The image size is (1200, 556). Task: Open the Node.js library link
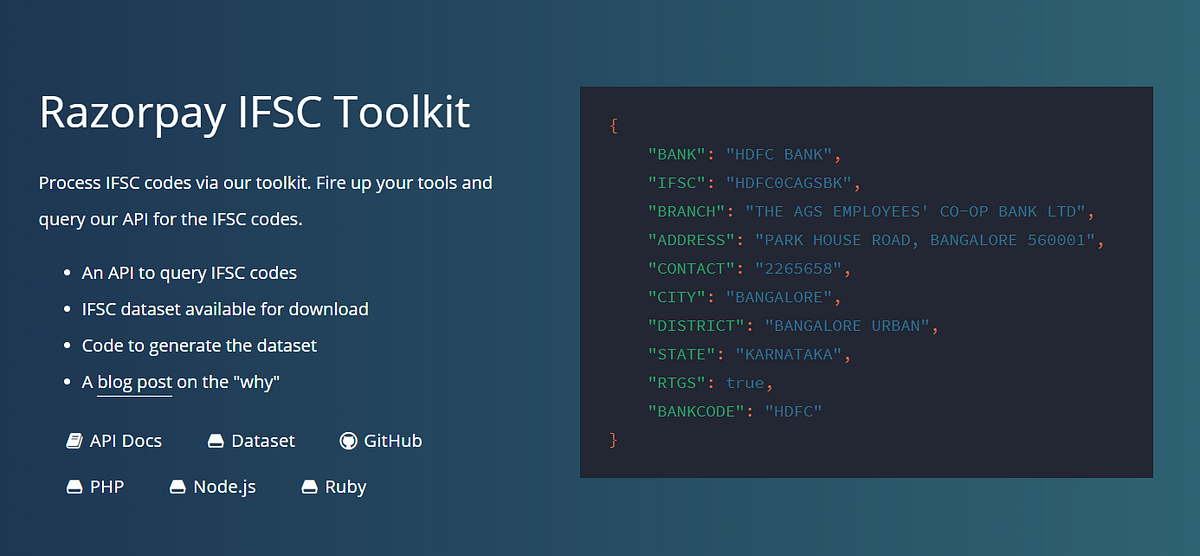click(x=213, y=487)
